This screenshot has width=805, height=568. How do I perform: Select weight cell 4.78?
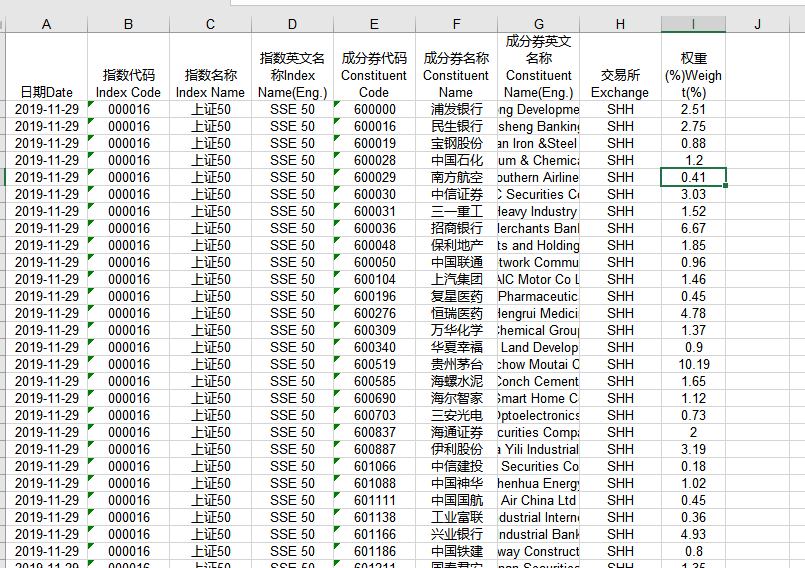(x=694, y=313)
